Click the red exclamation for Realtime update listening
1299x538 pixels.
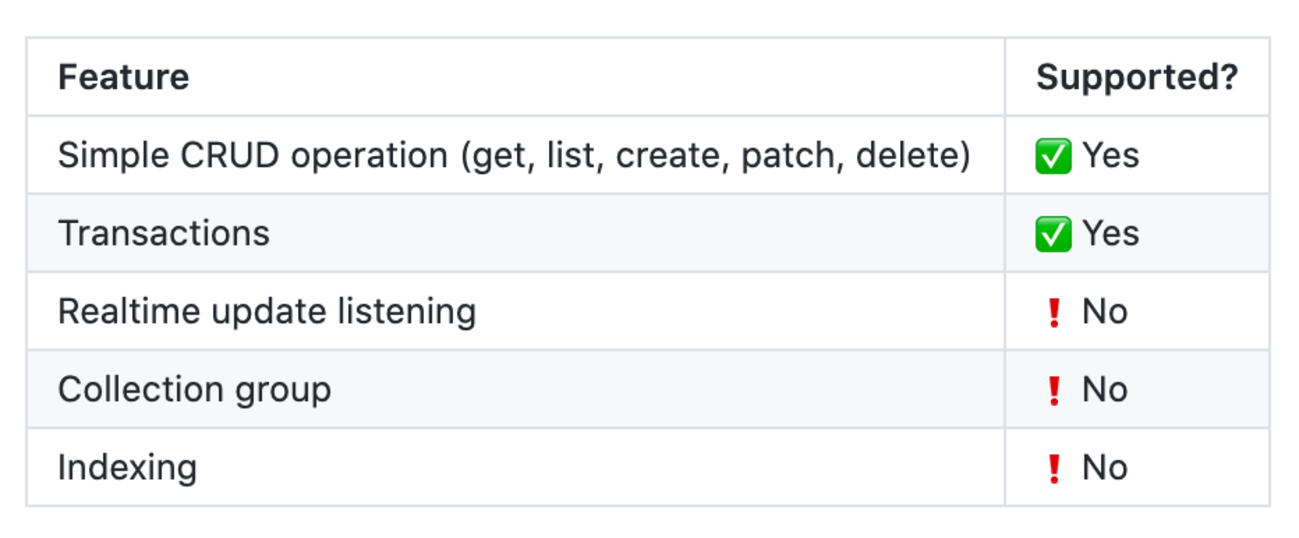click(1053, 312)
